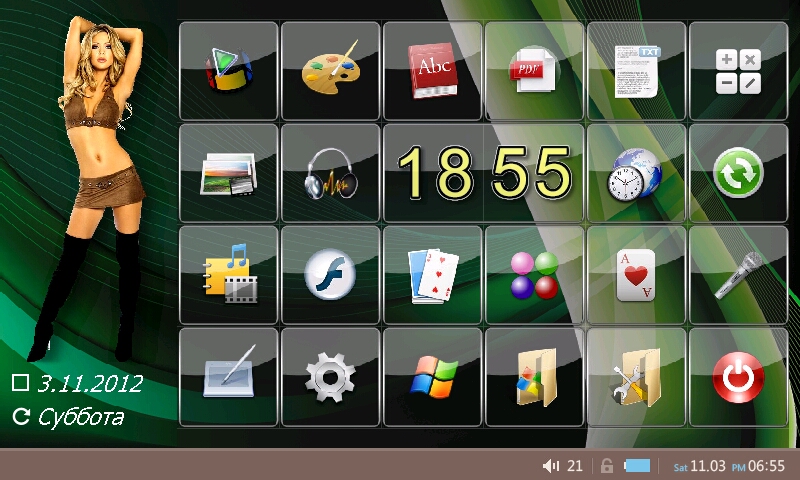
Task: Click the Windows logo tile
Action: tap(433, 377)
